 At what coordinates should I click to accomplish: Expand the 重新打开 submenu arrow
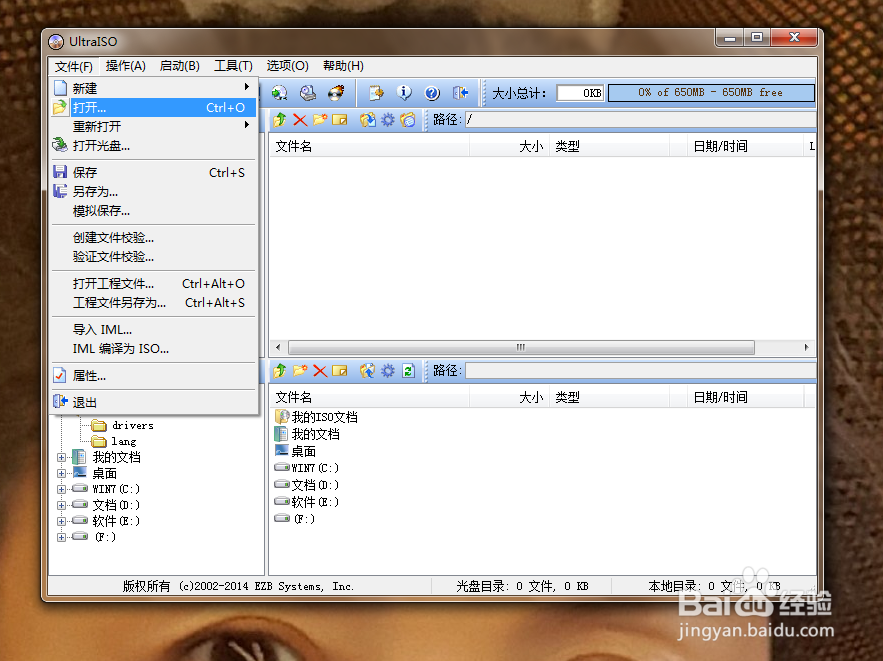point(247,124)
